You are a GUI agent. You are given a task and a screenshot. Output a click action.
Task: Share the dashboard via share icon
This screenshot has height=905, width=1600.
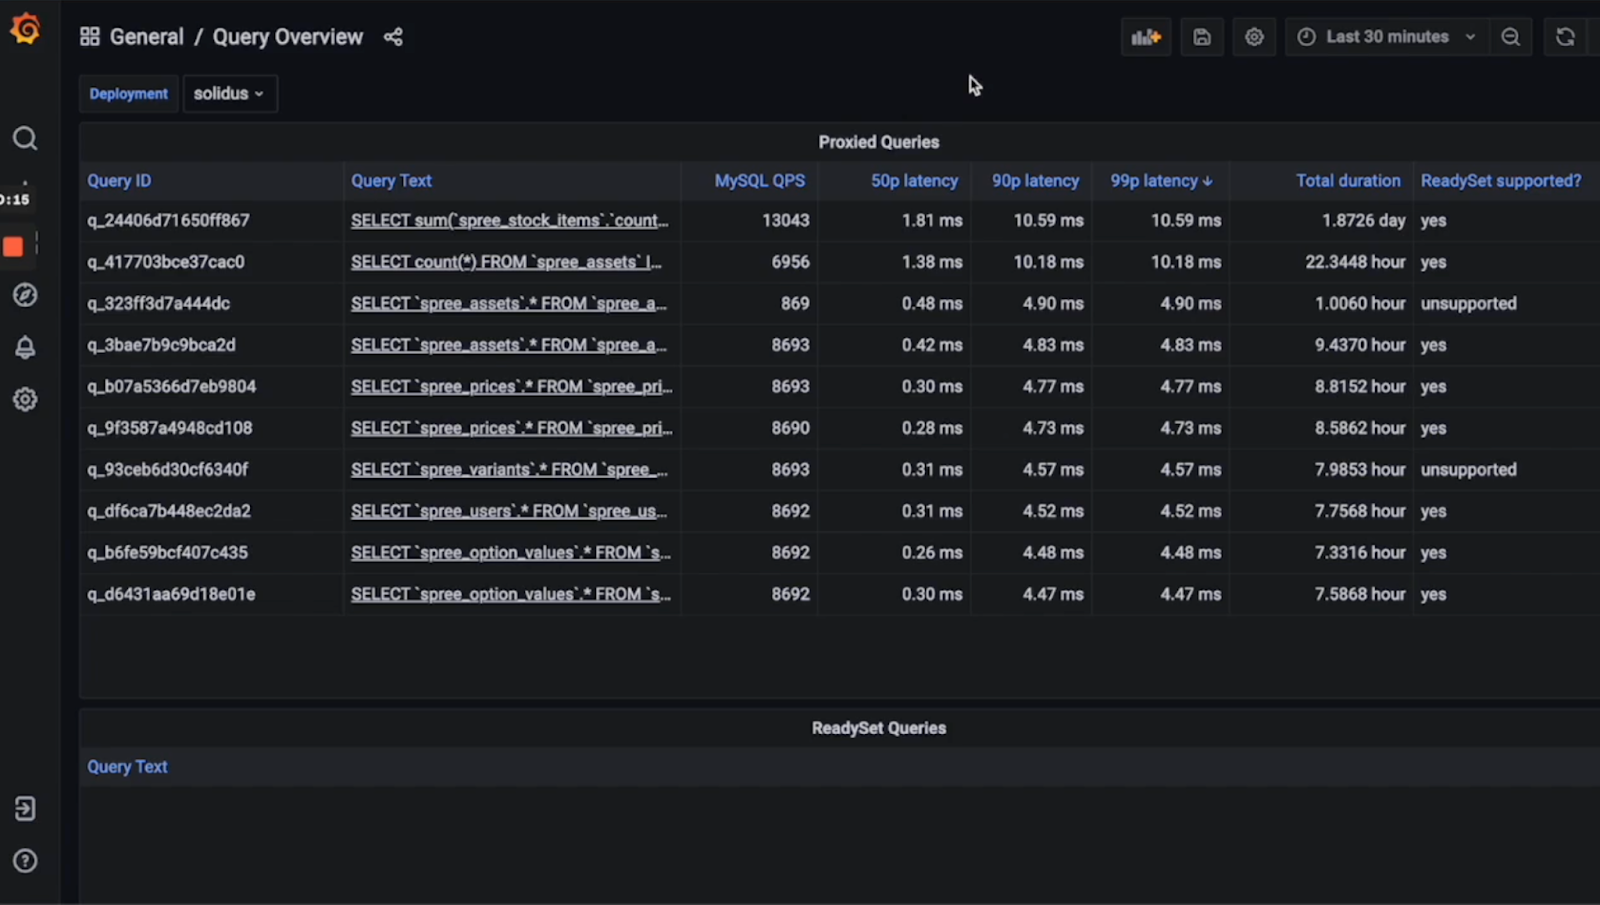[393, 37]
